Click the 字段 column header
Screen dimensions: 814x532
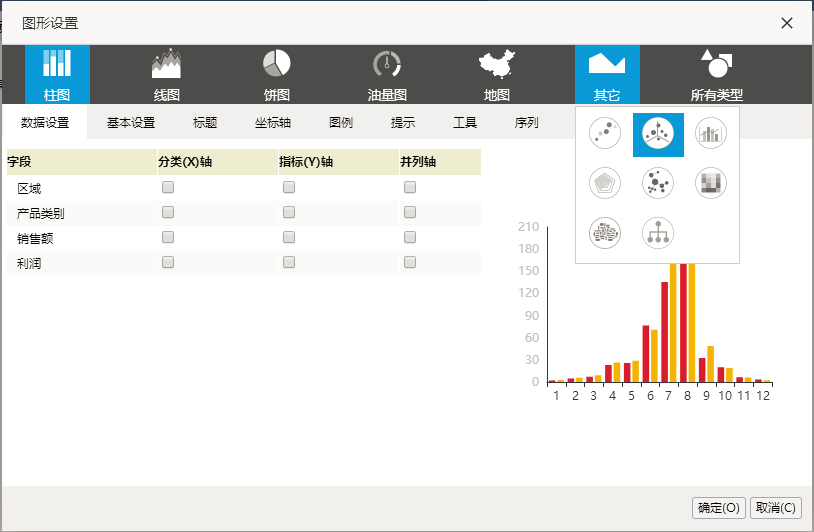(x=82, y=162)
